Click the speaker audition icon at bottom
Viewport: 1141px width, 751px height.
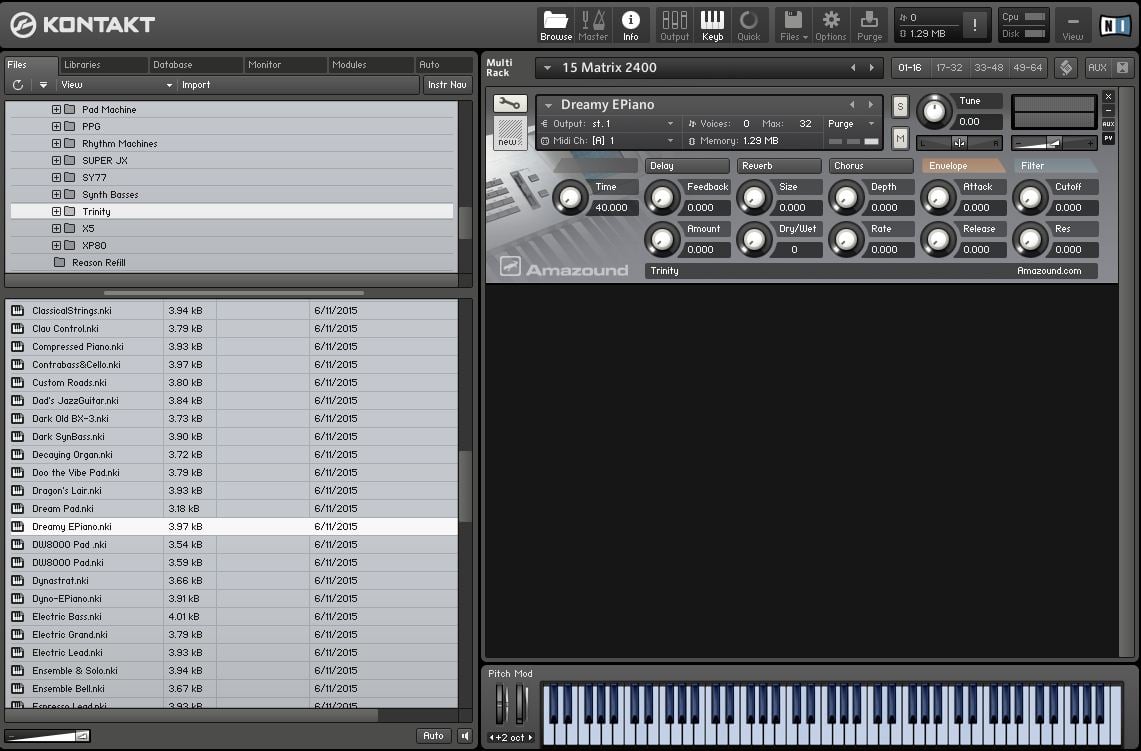(465, 736)
